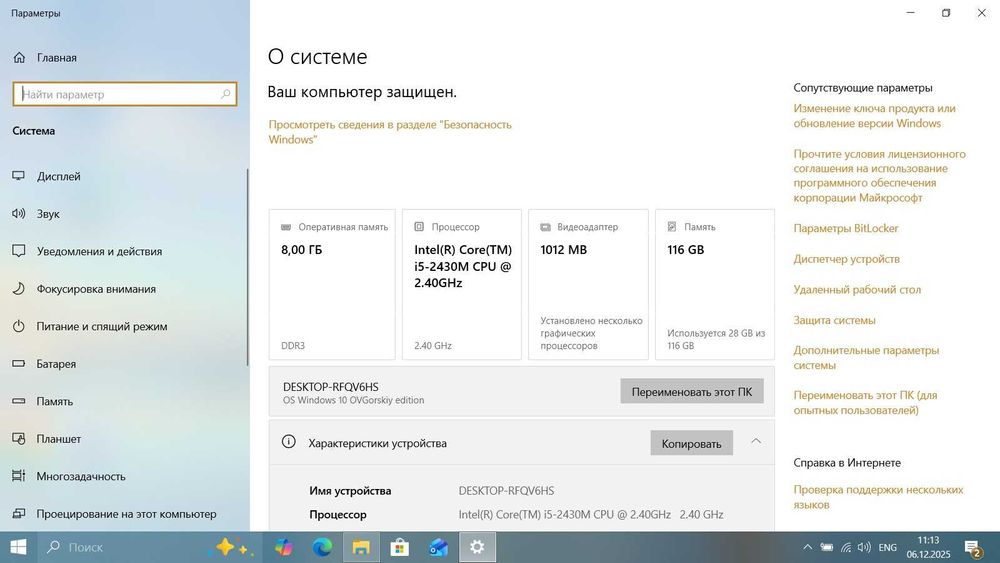The width and height of the screenshot is (1000, 563).
Task: Open Copilot from the taskbar
Action: pyautogui.click(x=284, y=547)
